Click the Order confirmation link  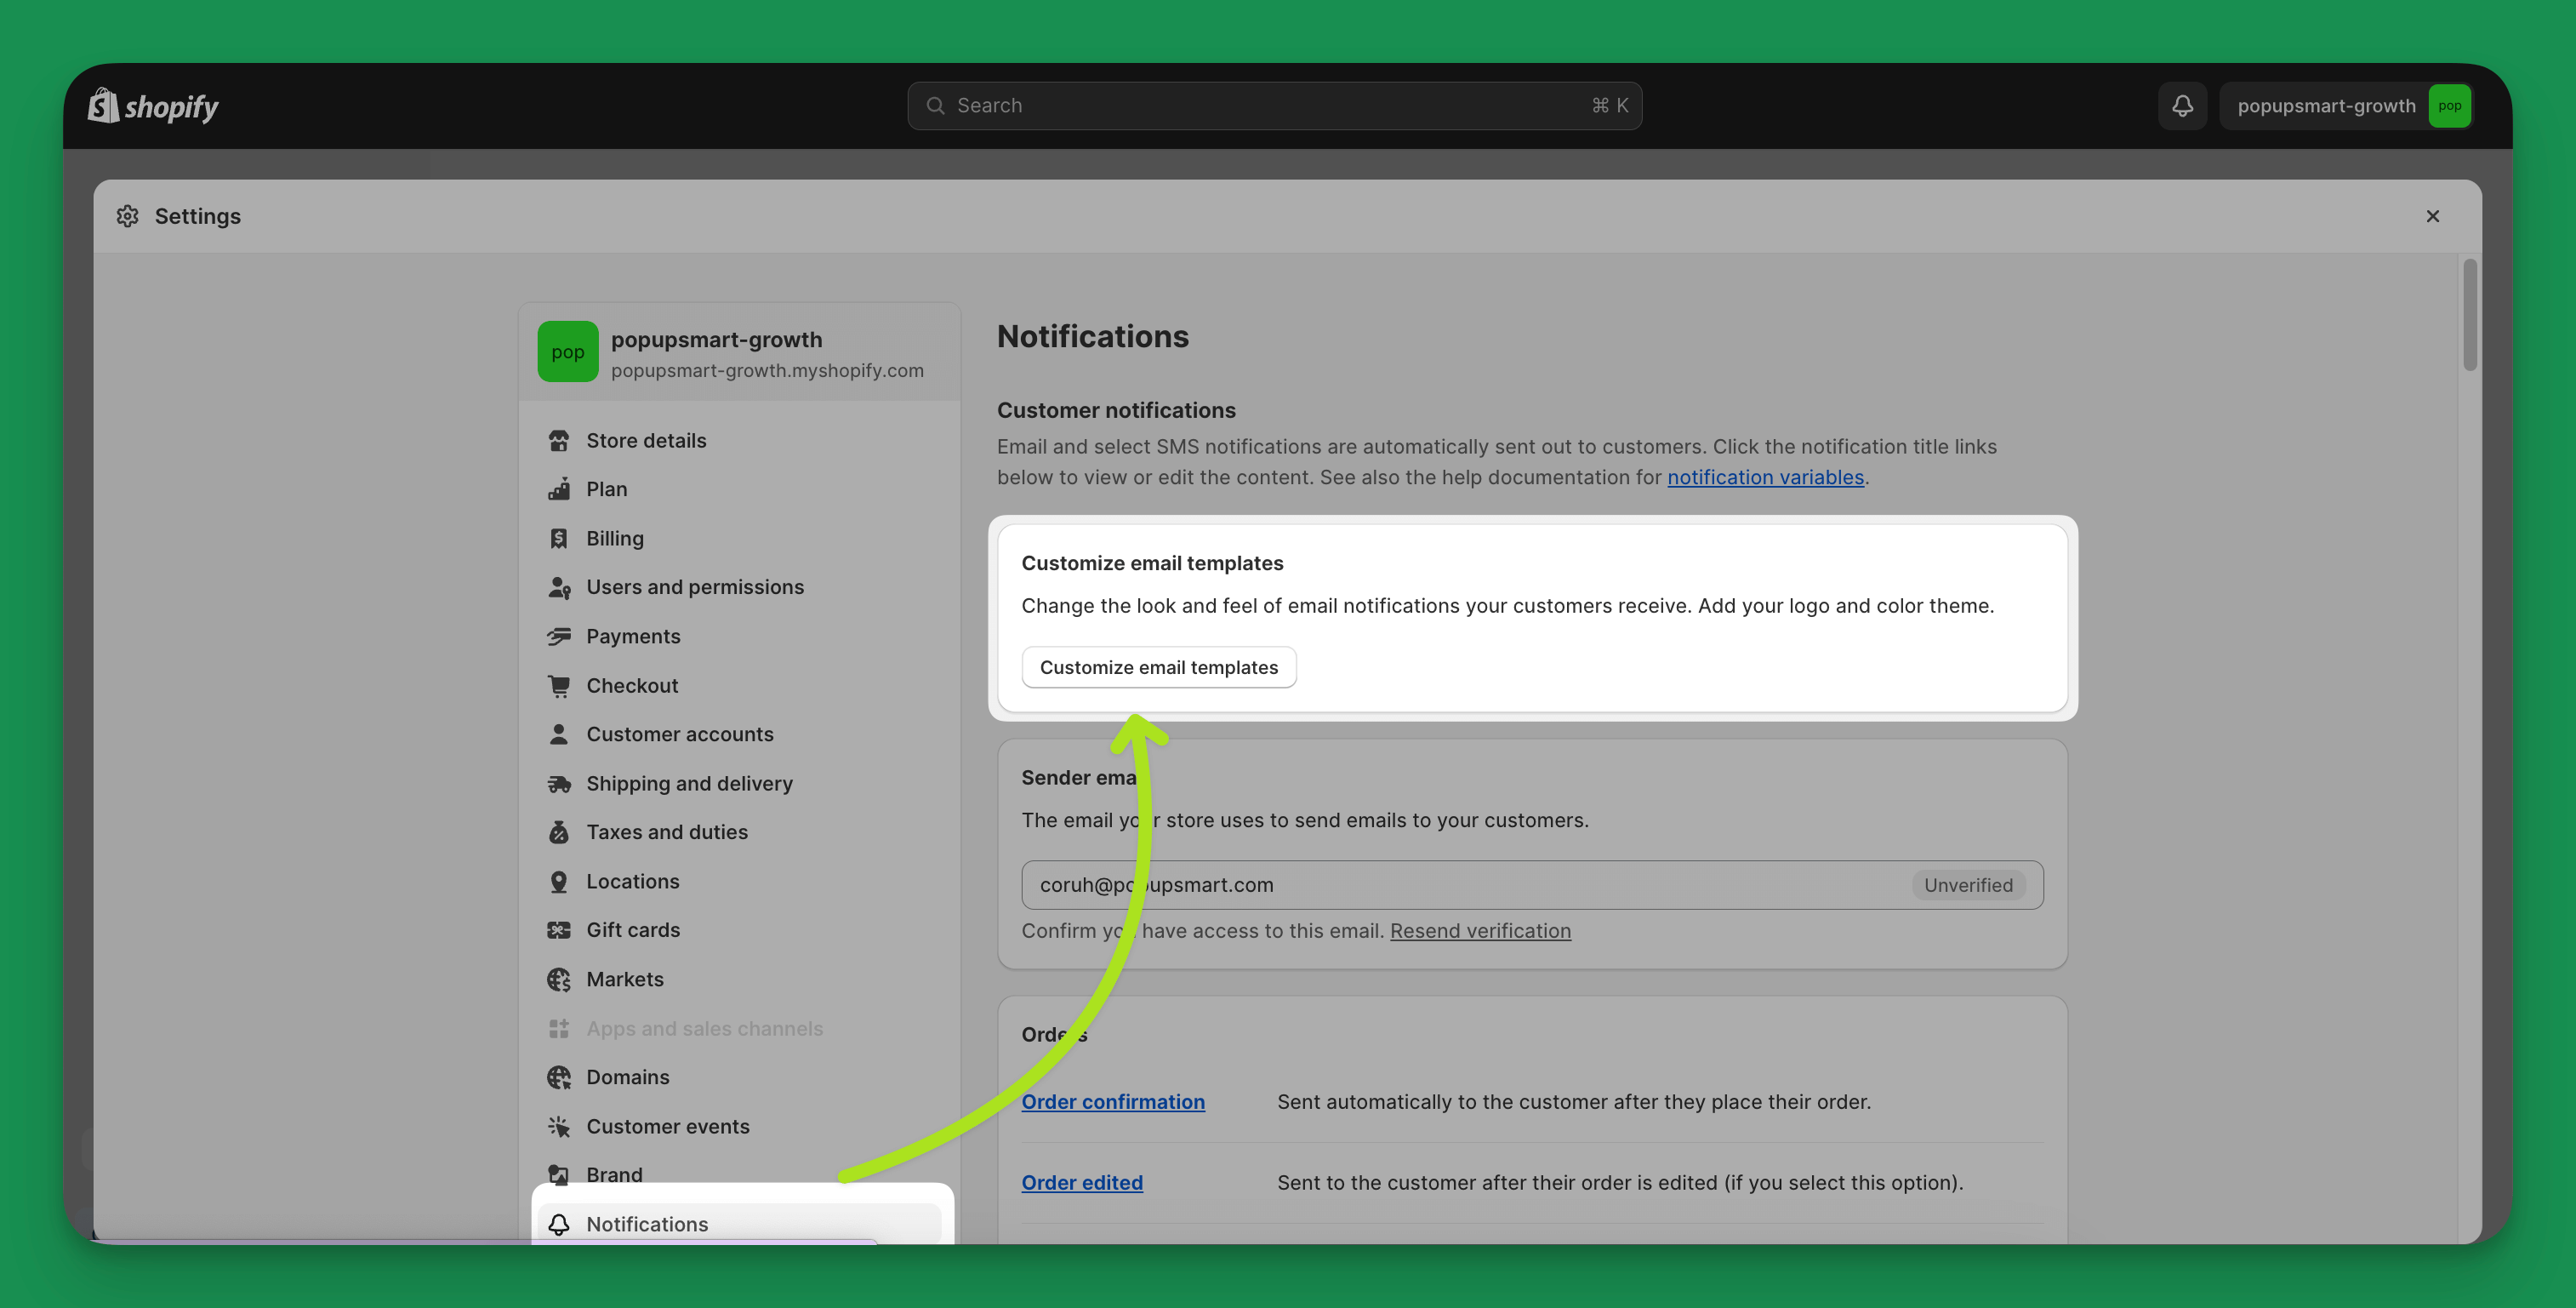click(1112, 1101)
